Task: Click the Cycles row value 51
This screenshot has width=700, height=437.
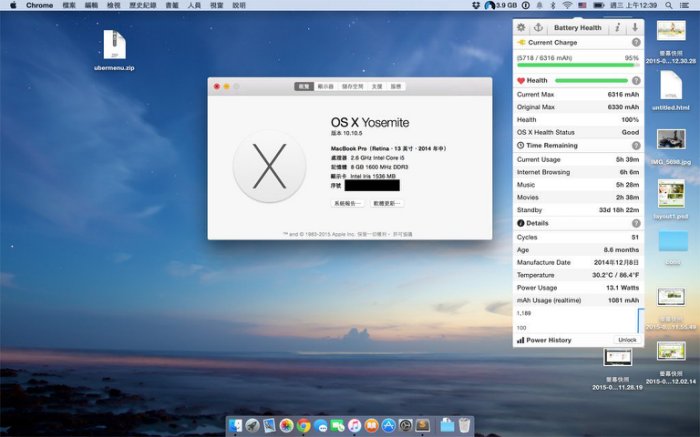Action: pyautogui.click(x=635, y=237)
